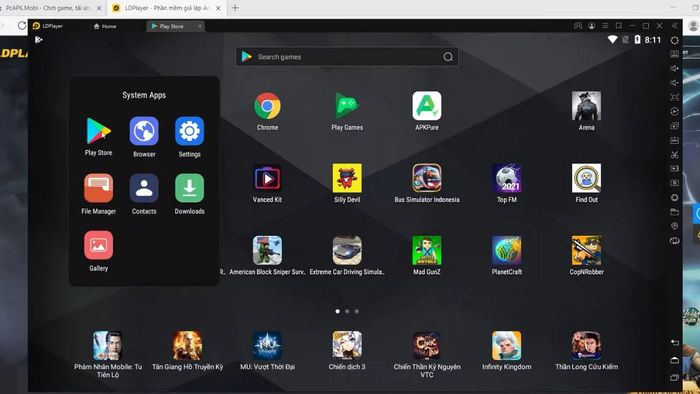Open Tân Giang Hồ Truyền Kỳ game
This screenshot has height=394, width=700.
tap(188, 346)
